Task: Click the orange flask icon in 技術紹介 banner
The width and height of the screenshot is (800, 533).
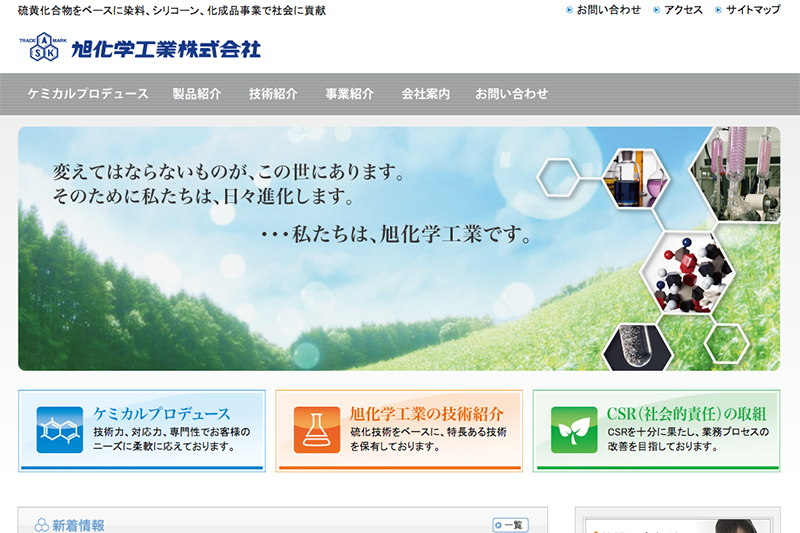Action: click(x=317, y=429)
